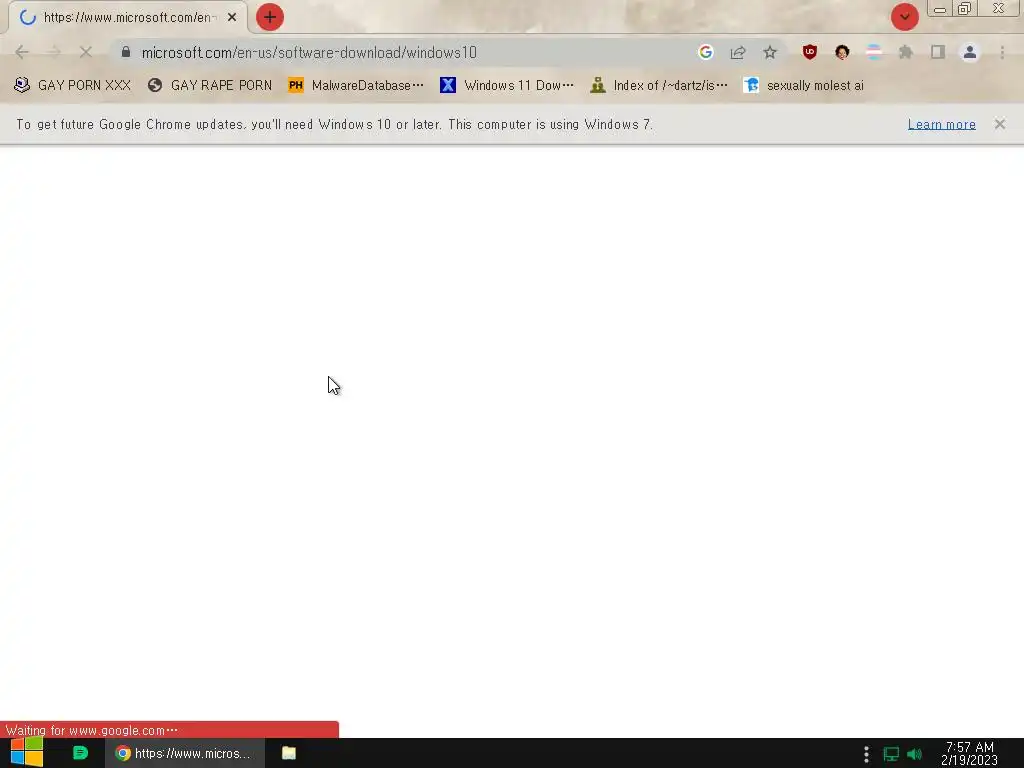Open the Chrome three-dot menu
Screen dimensions: 1024x768
(1002, 52)
